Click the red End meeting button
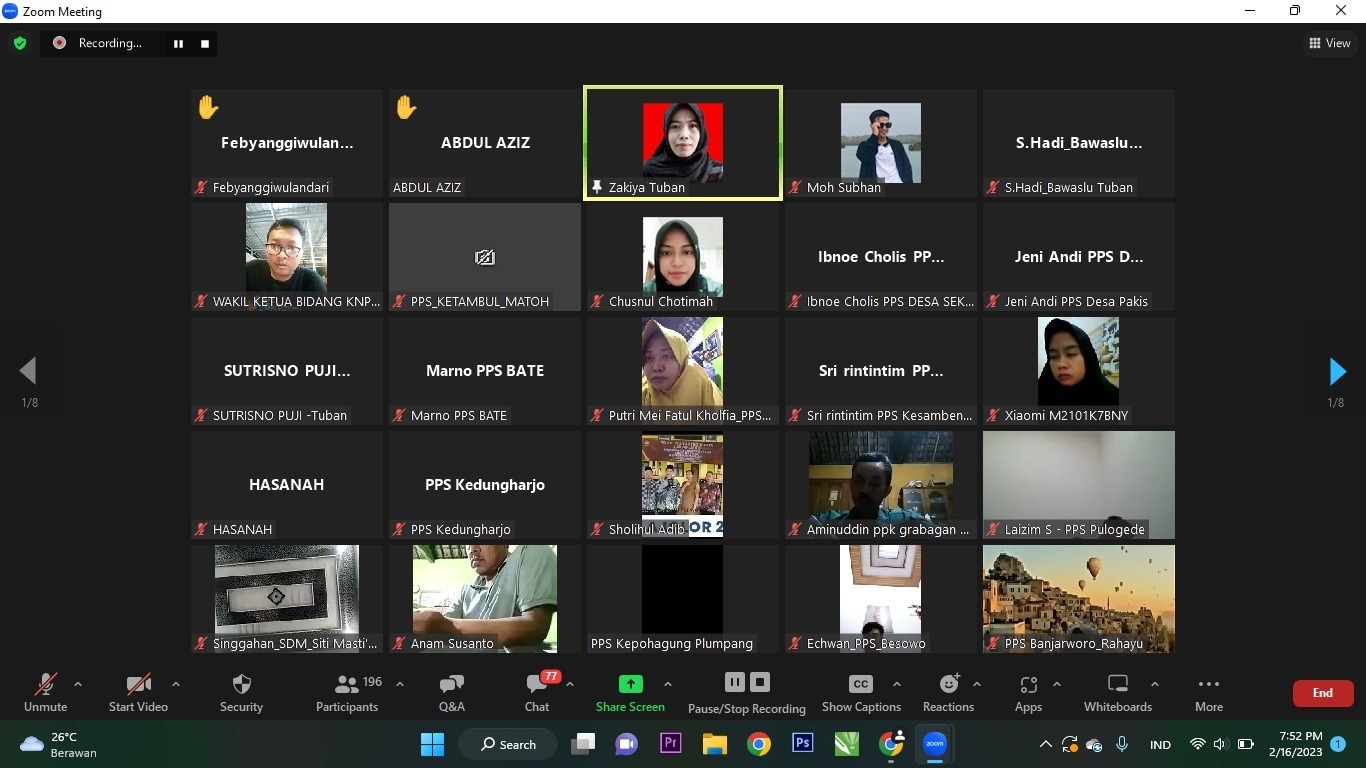The image size is (1366, 768). 1322,692
